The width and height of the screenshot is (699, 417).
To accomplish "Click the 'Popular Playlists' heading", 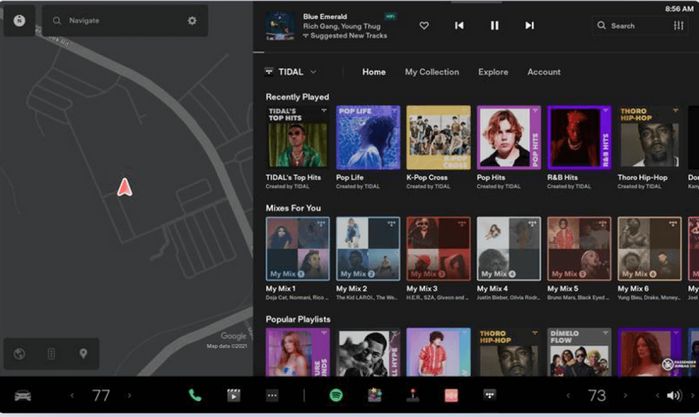I will click(x=298, y=319).
